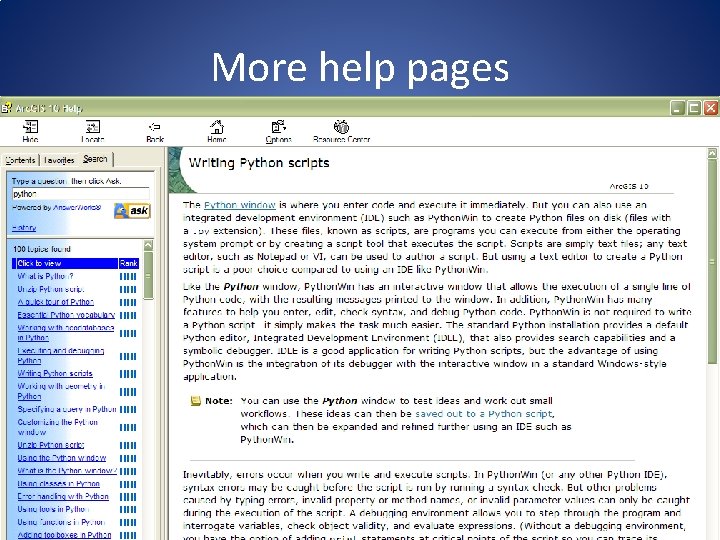Open 'Working with geodatabases in Python' result
The image size is (720, 540).
pos(66,332)
